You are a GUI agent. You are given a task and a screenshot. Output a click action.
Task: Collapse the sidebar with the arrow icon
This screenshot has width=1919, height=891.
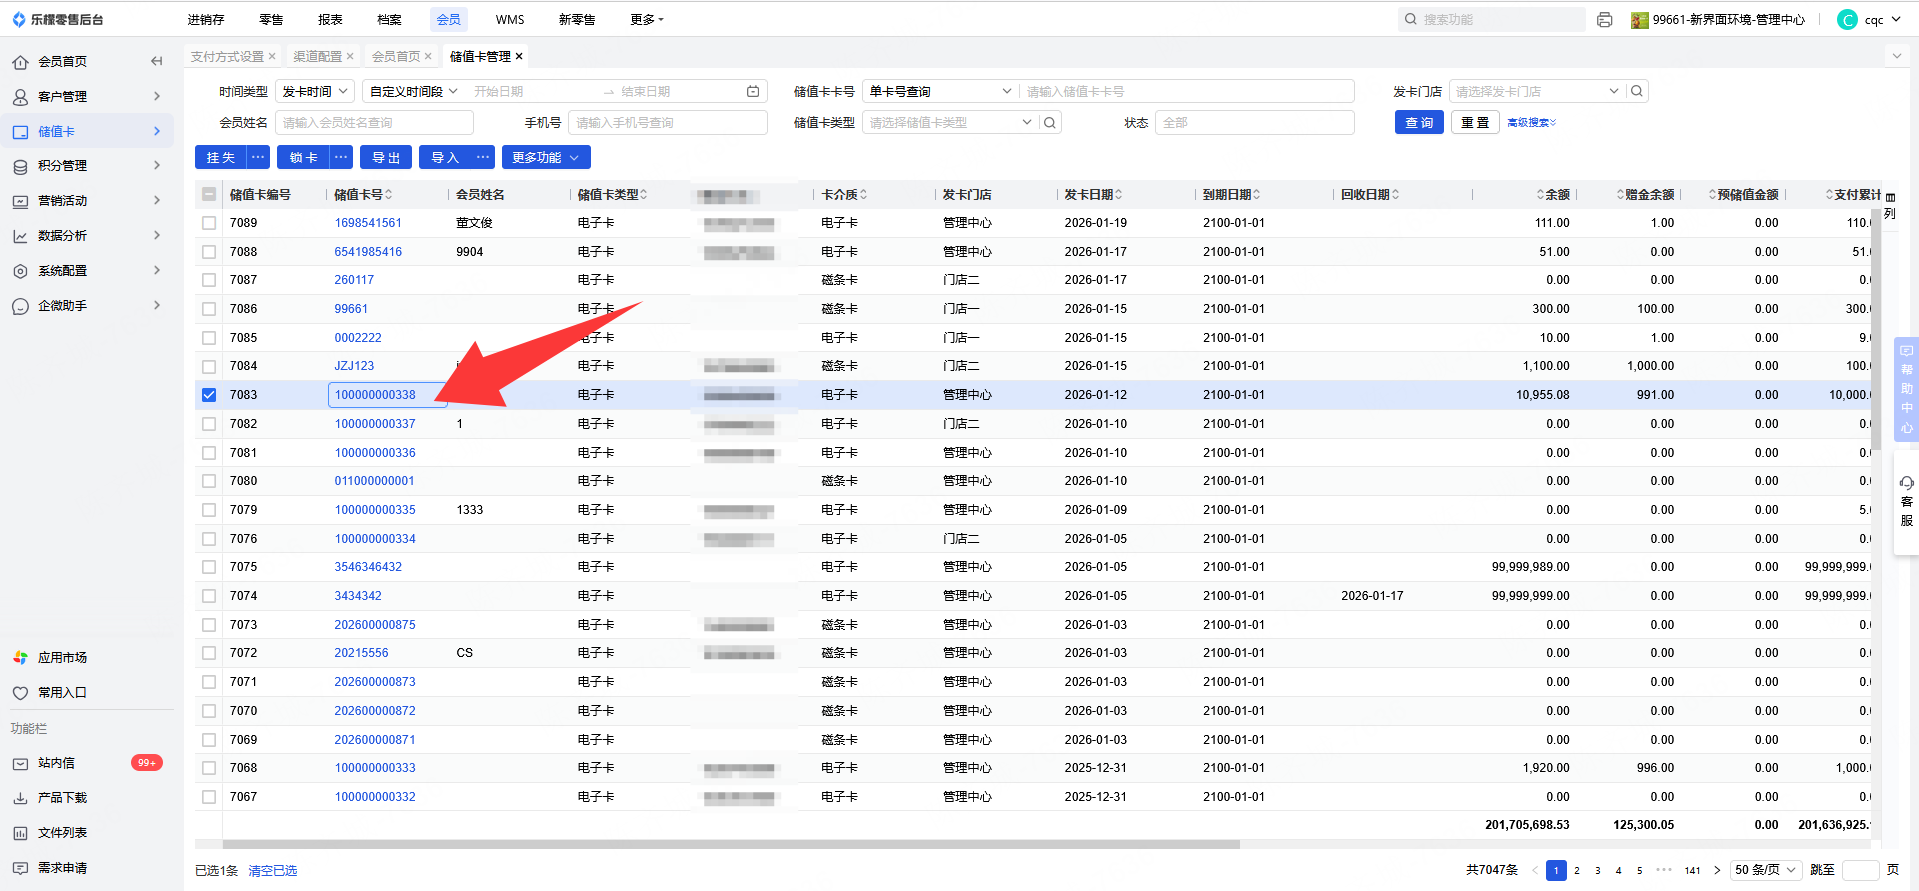156,61
